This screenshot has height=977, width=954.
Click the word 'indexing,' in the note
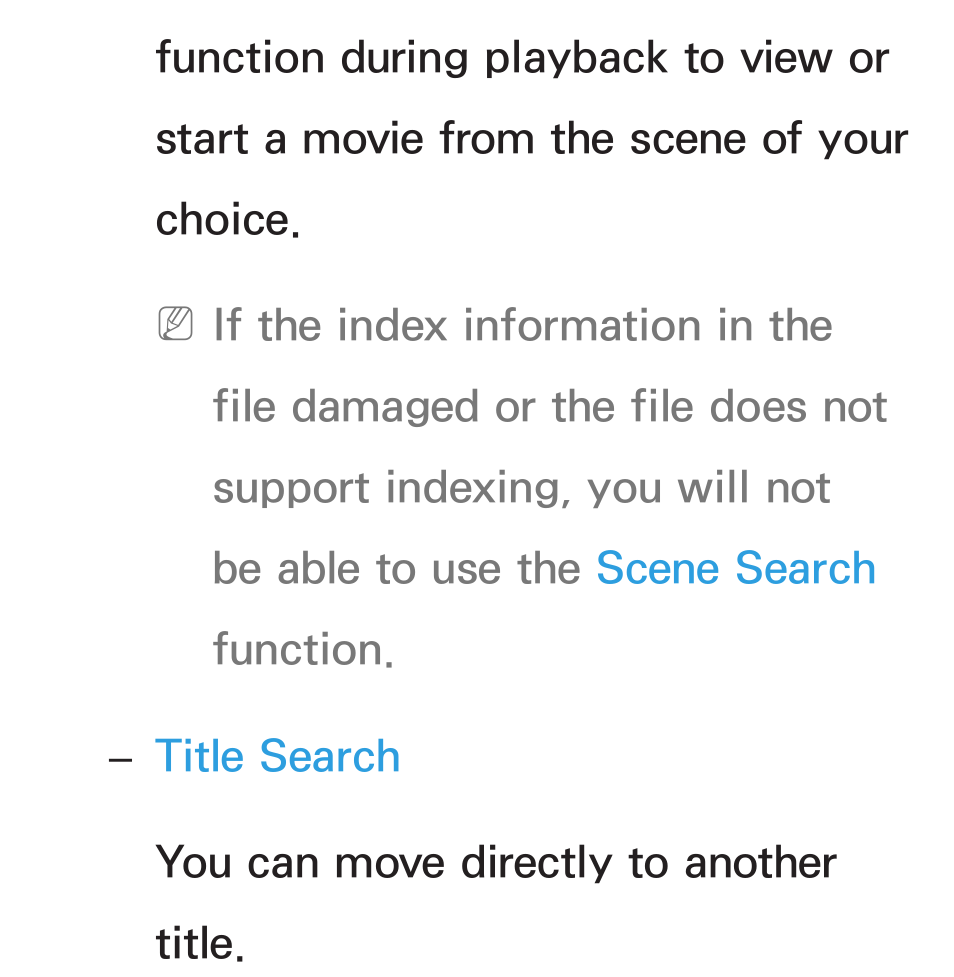coord(479,490)
